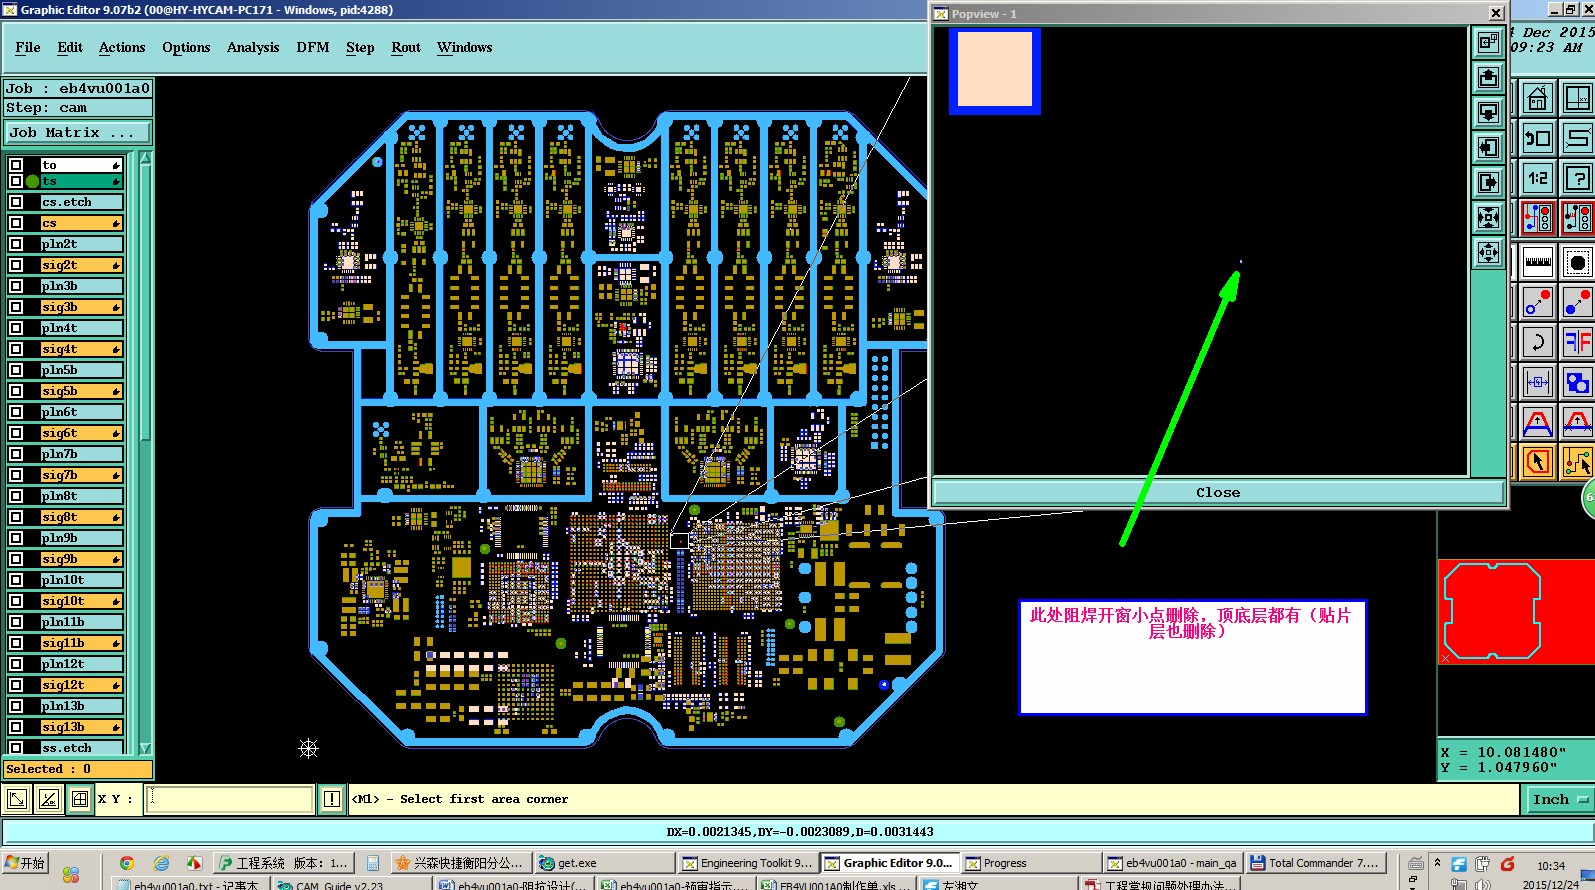Viewport: 1595px width, 890px height.
Task: Click the Job Matrix button
Action: [x=78, y=132]
